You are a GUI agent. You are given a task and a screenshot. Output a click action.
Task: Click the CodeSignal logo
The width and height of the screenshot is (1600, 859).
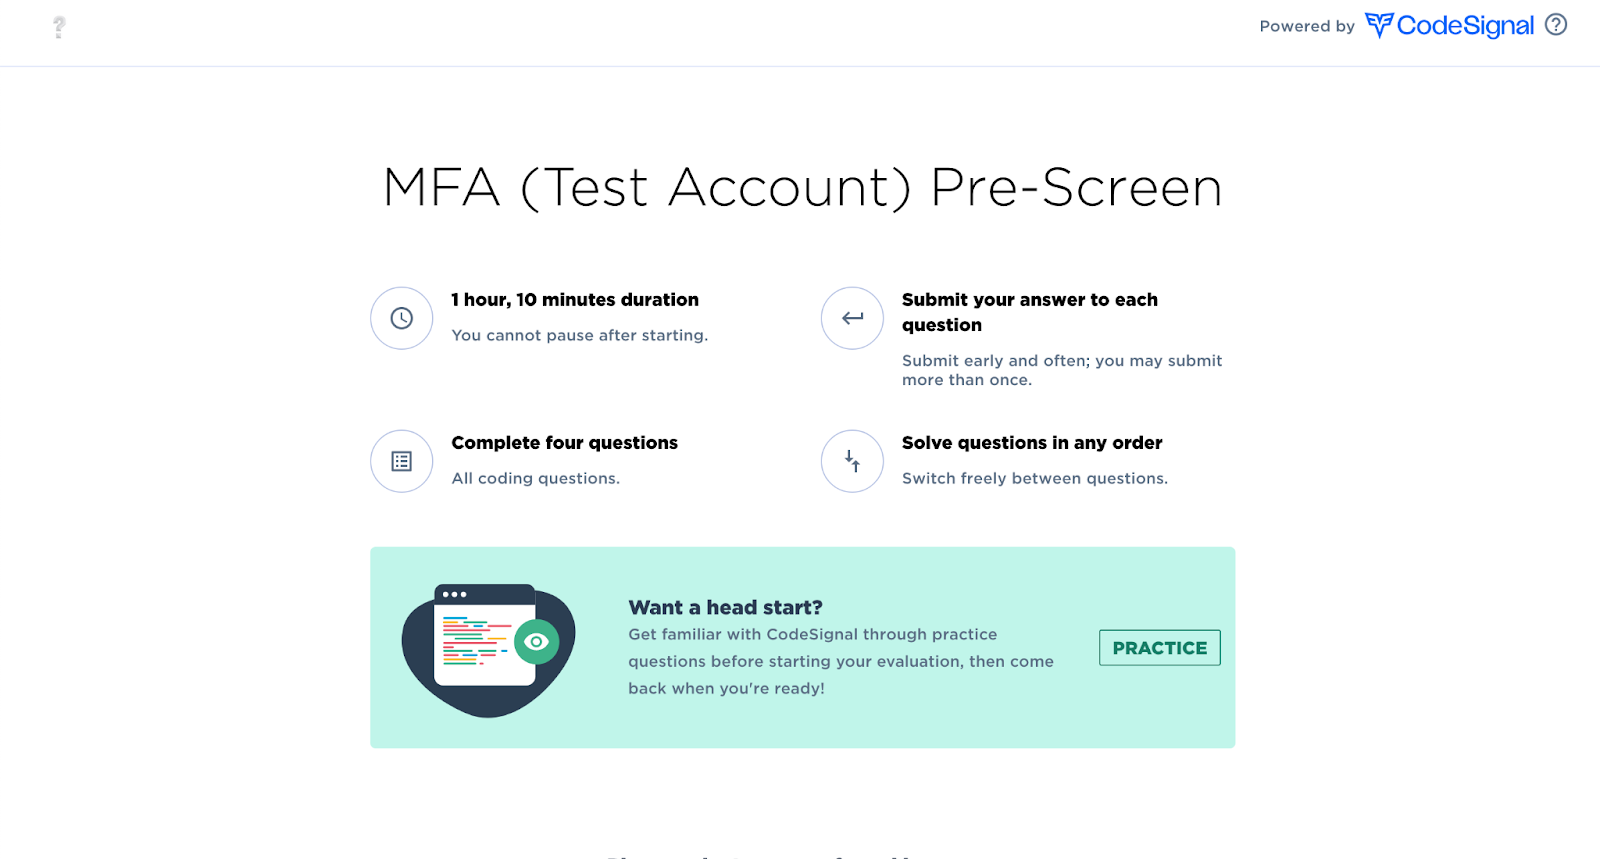(x=1449, y=25)
